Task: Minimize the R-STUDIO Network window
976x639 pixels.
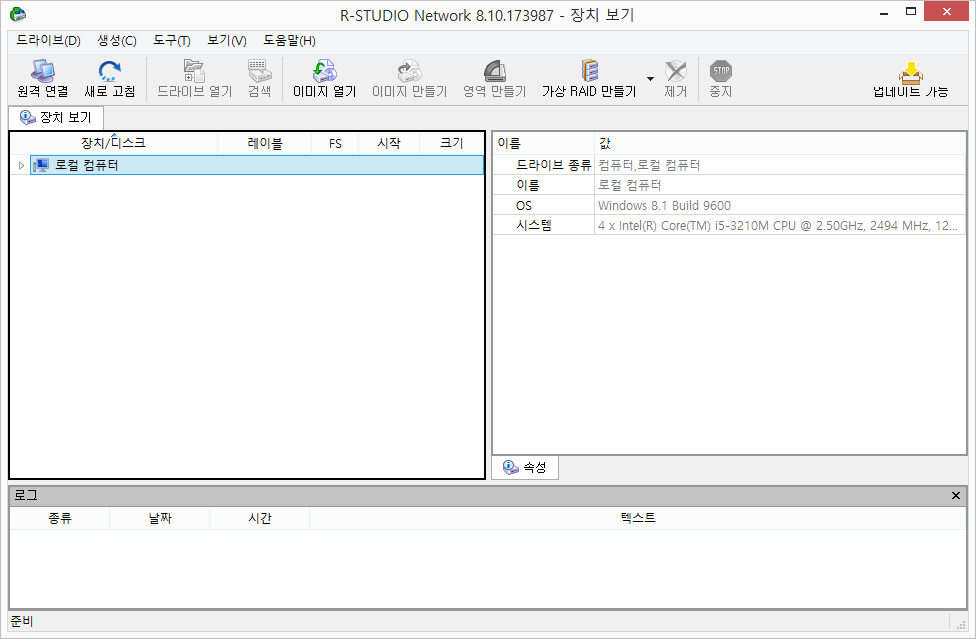Action: [x=884, y=13]
